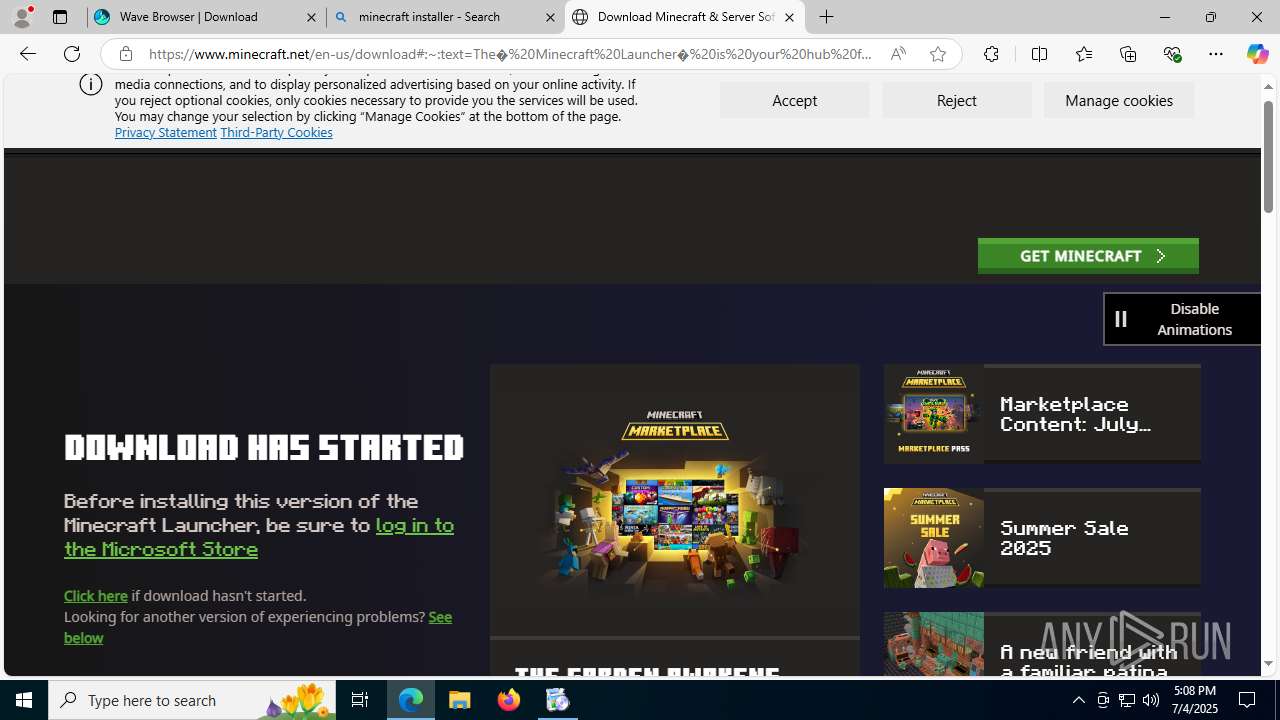Click the browser Back arrow

coord(27,54)
